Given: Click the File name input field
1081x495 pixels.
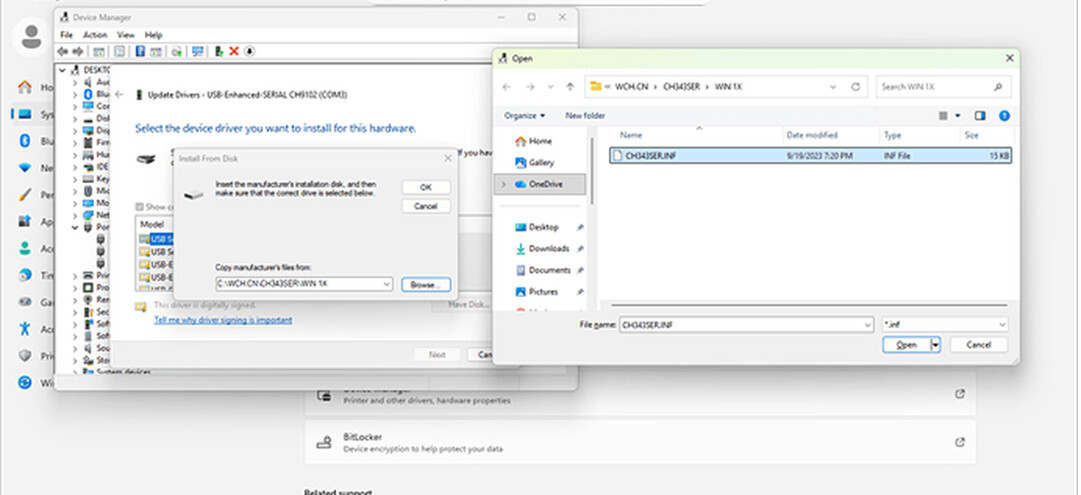Looking at the screenshot, I should coord(740,325).
